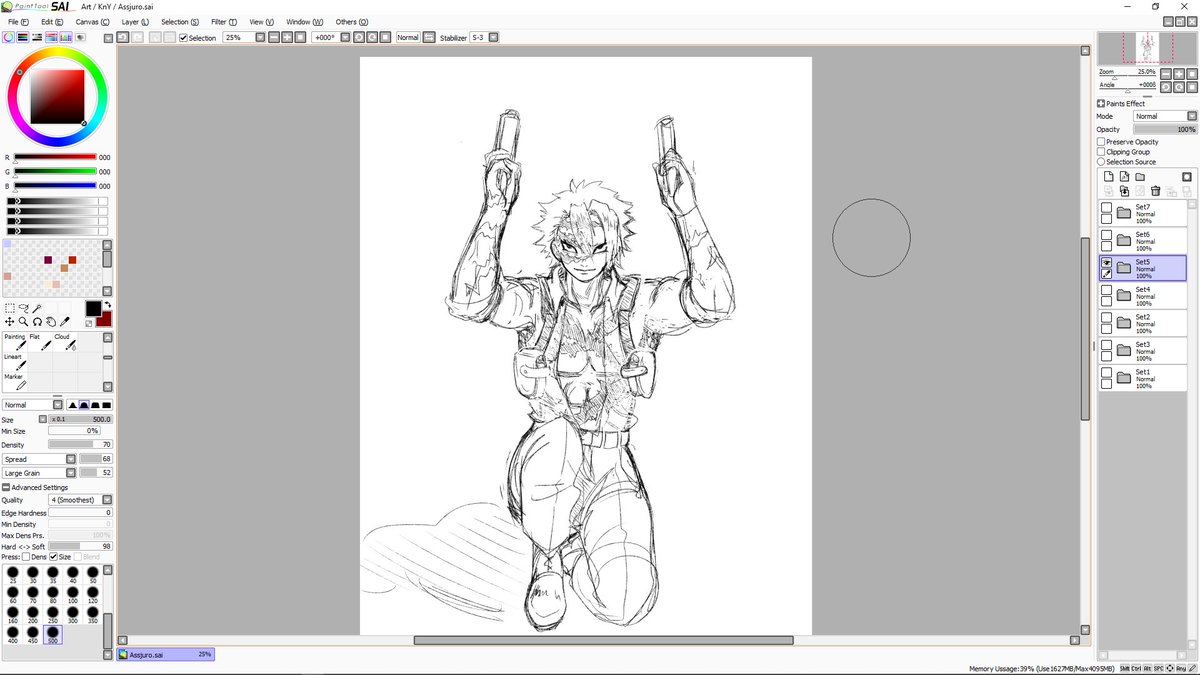The image size is (1200, 675).
Task: Open the Large Grain texture dropdown
Action: (71, 473)
